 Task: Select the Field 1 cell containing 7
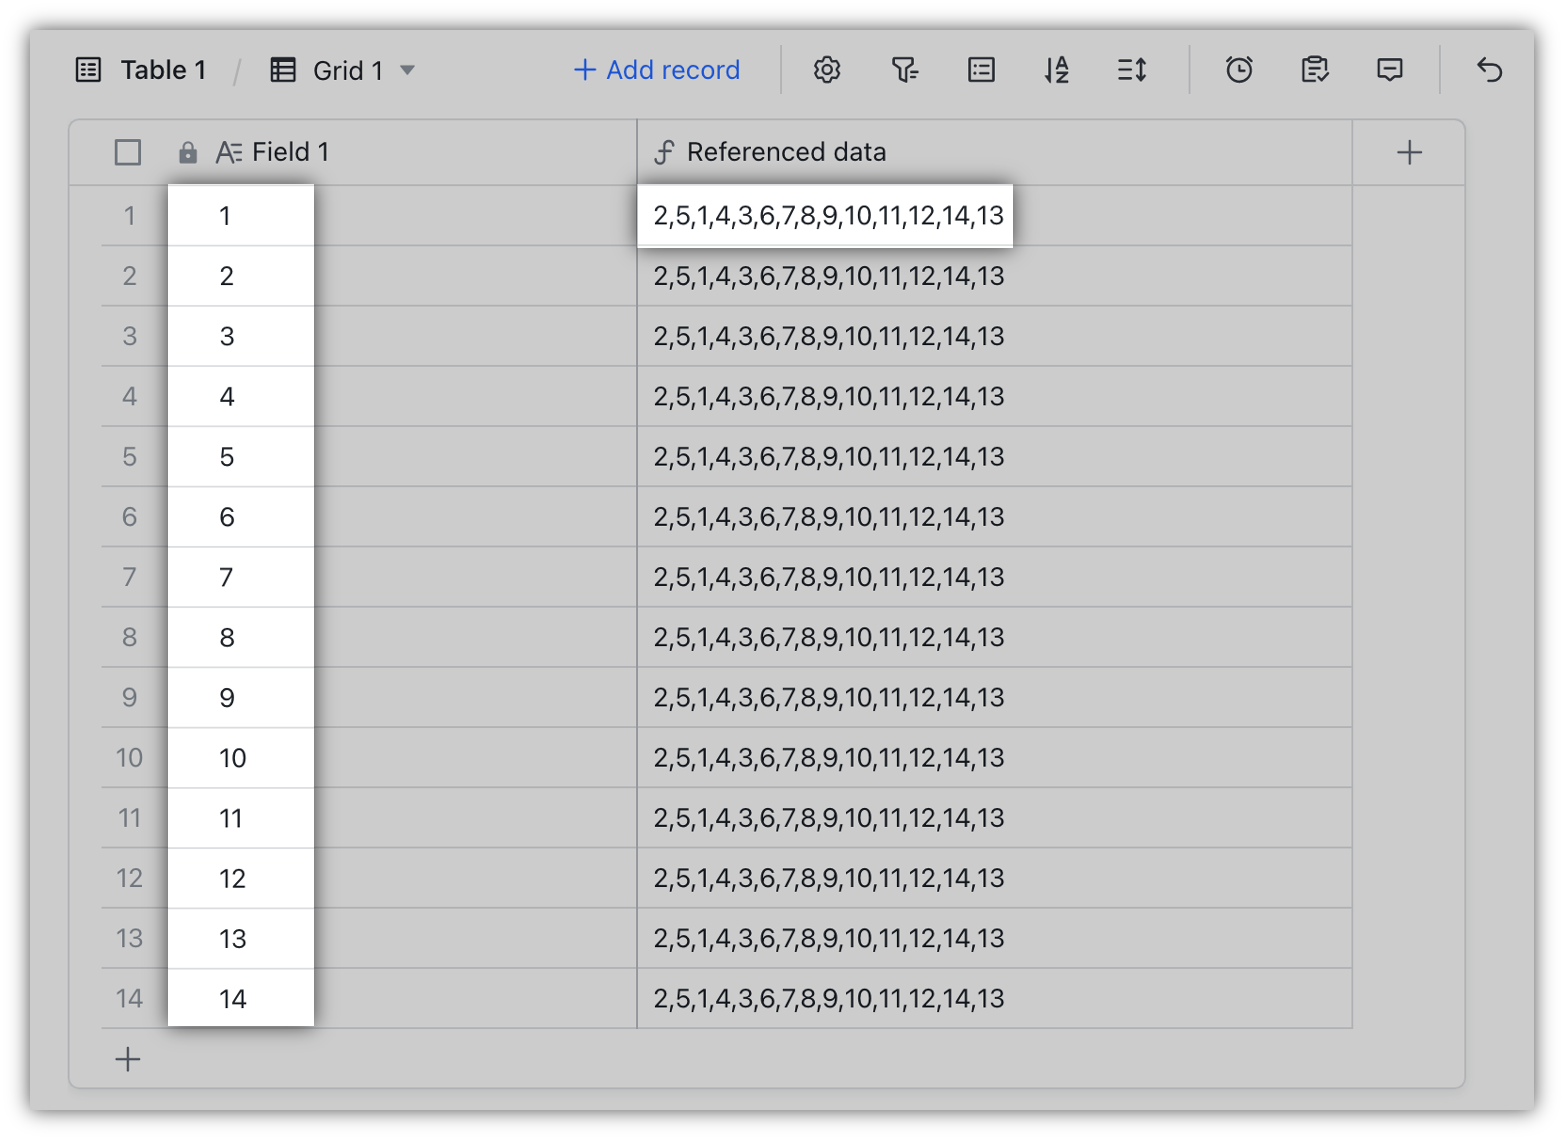240,577
